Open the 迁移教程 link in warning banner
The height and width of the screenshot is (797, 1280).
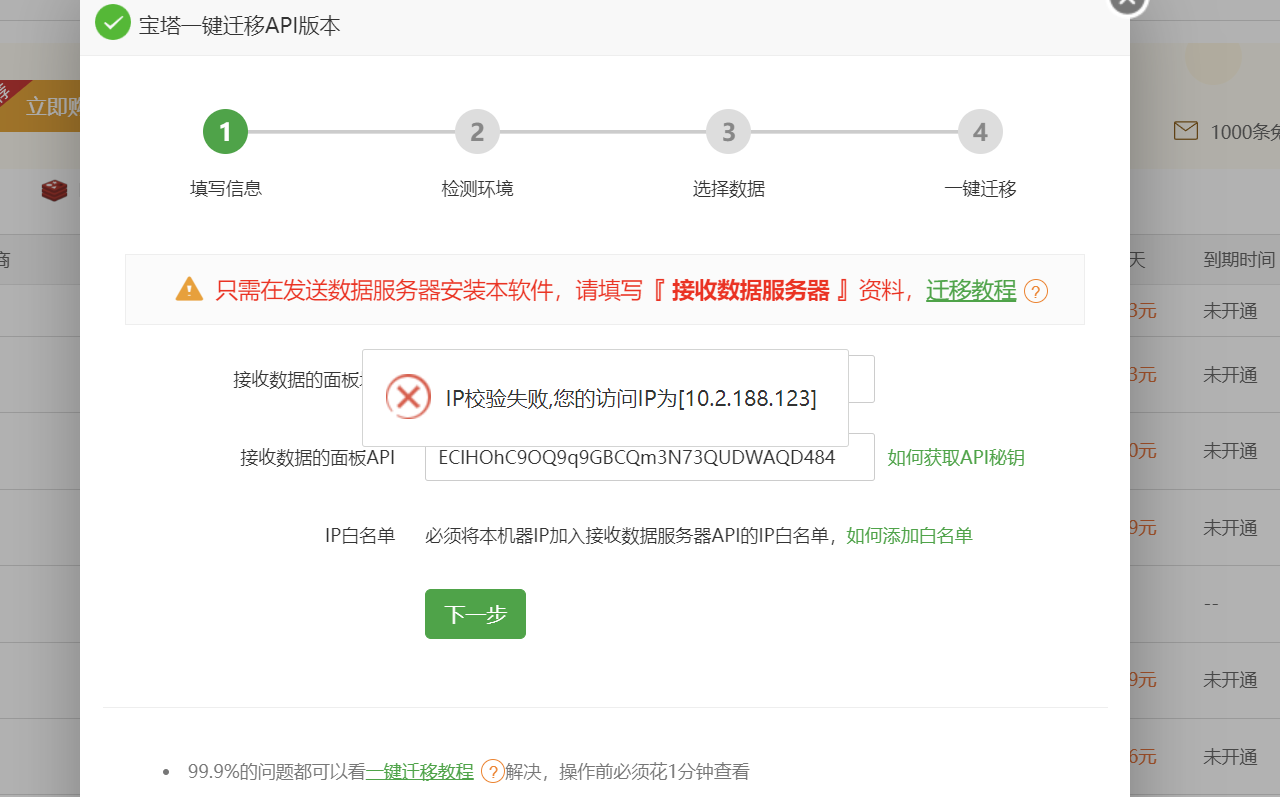pos(971,290)
